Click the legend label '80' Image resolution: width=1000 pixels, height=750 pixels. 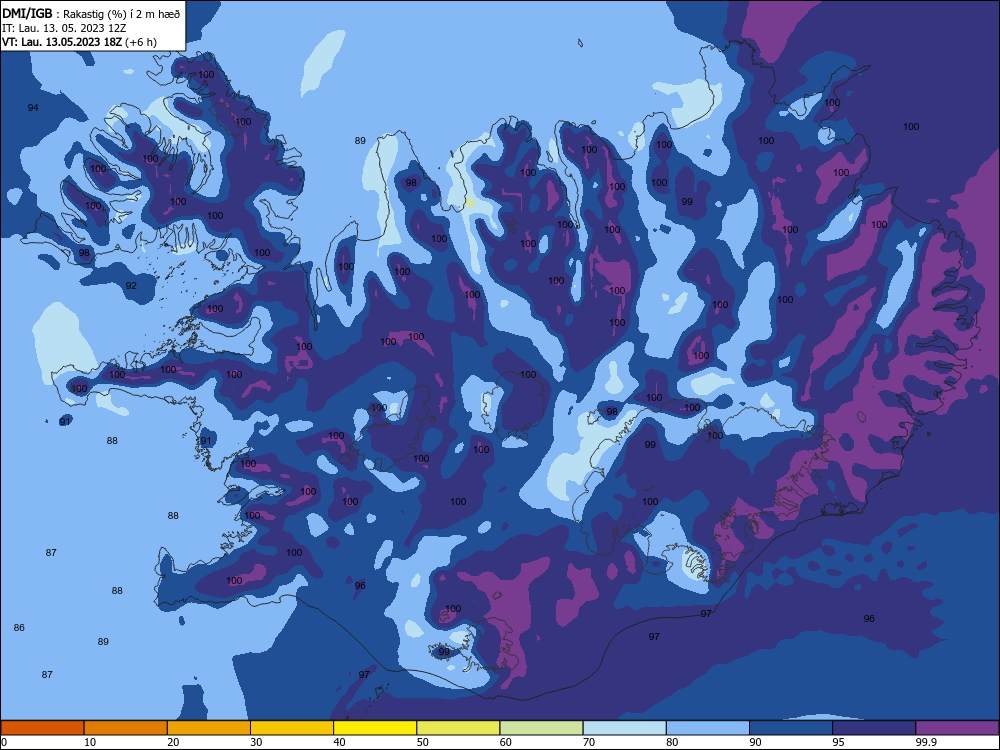[x=672, y=742]
